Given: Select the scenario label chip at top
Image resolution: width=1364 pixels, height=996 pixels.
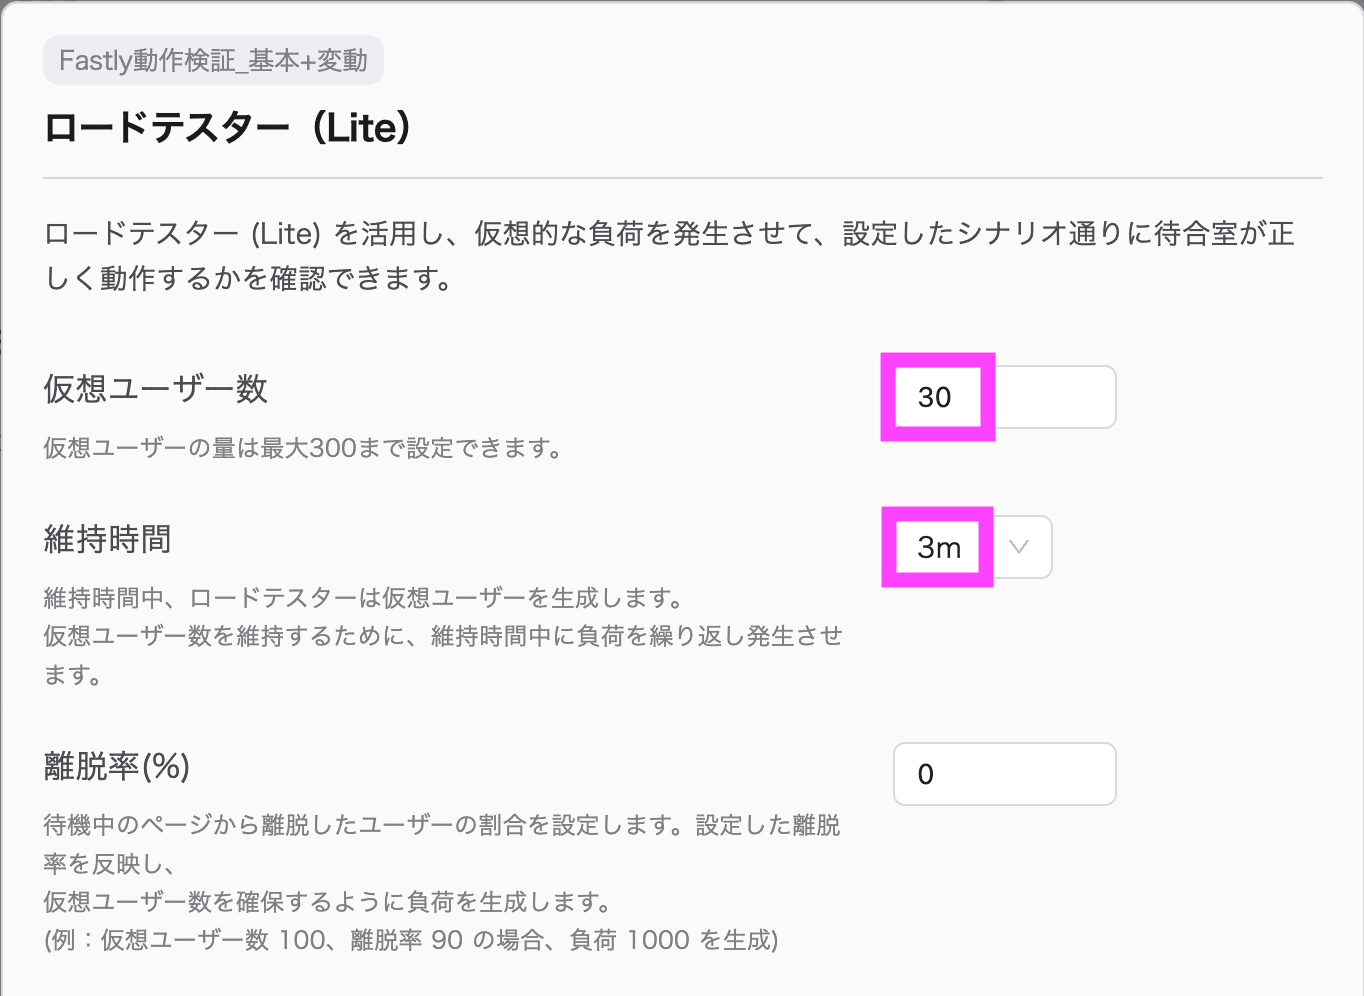Looking at the screenshot, I should (x=212, y=60).
